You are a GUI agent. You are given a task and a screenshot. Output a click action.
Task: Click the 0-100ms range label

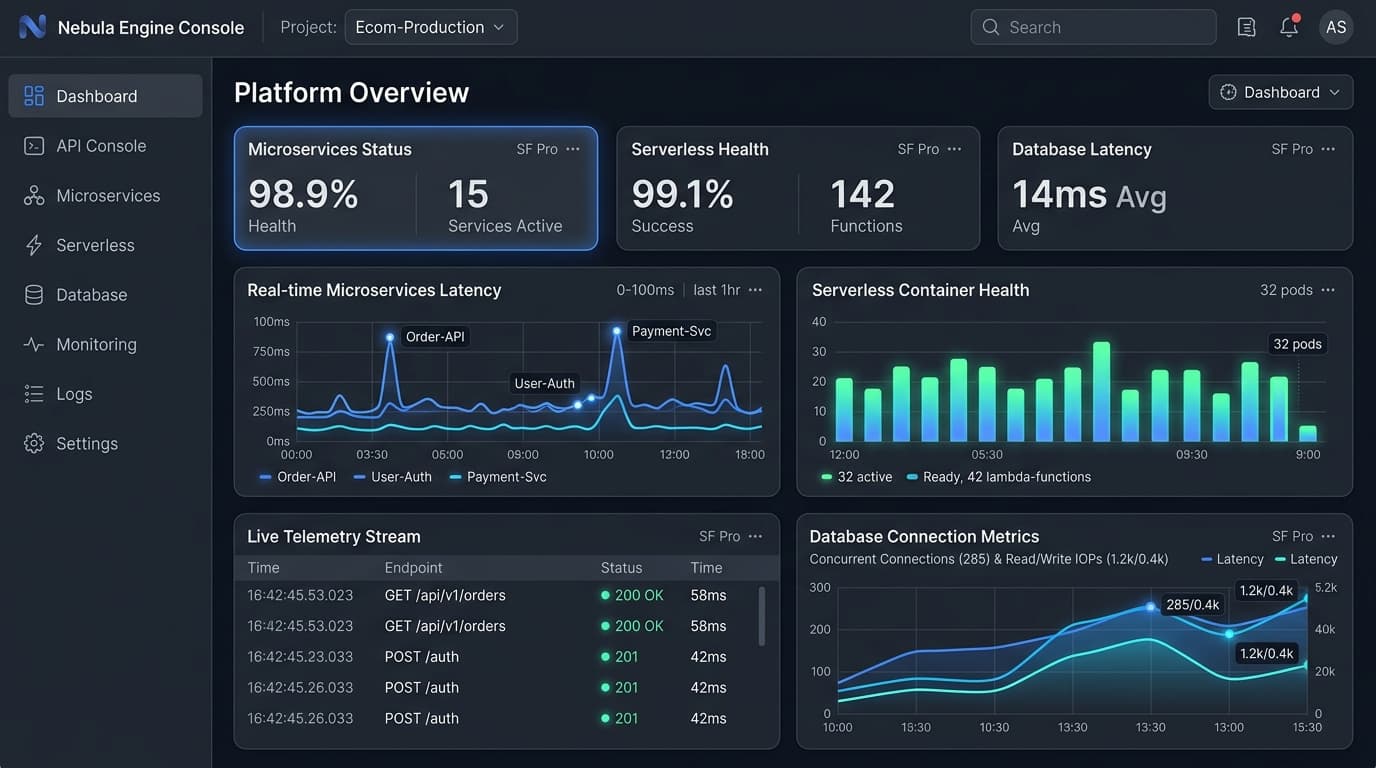coord(645,290)
